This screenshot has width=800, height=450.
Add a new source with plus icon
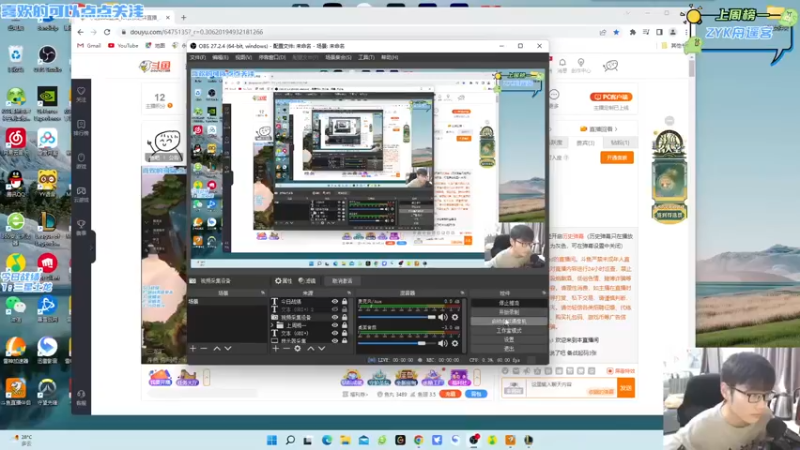(x=276, y=348)
